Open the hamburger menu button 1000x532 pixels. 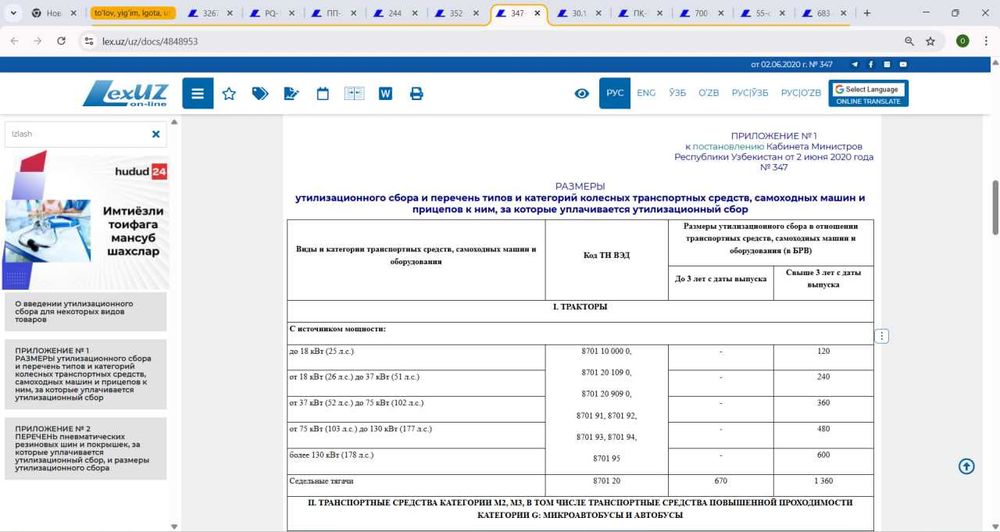click(x=198, y=94)
